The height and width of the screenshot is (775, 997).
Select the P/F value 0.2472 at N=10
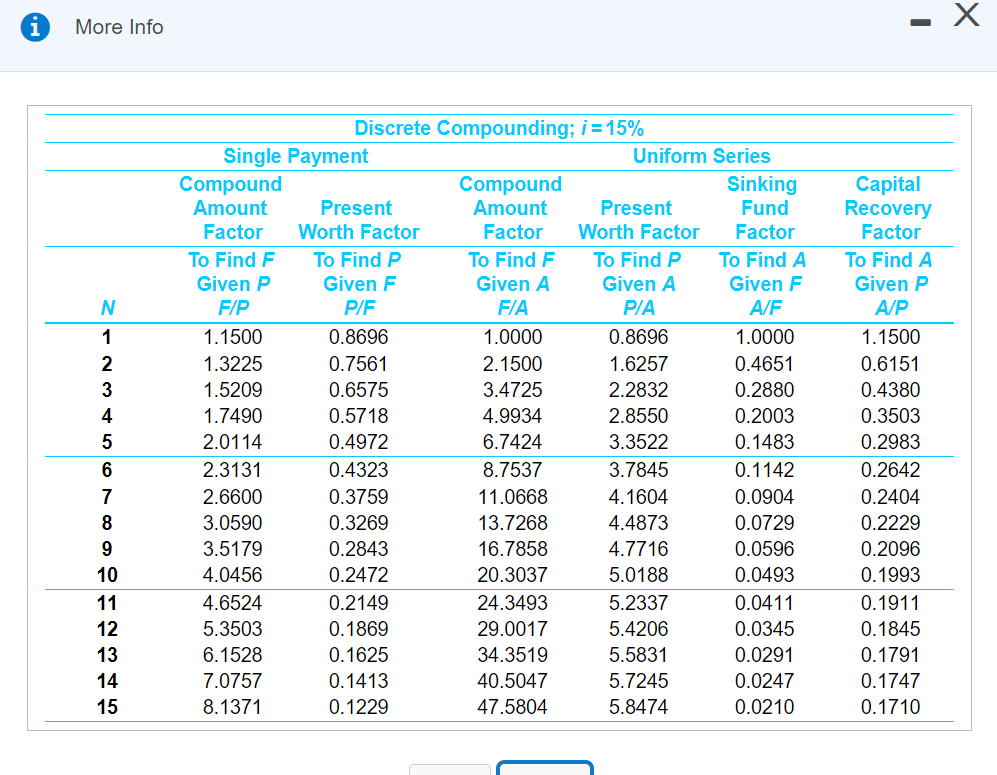click(x=360, y=575)
